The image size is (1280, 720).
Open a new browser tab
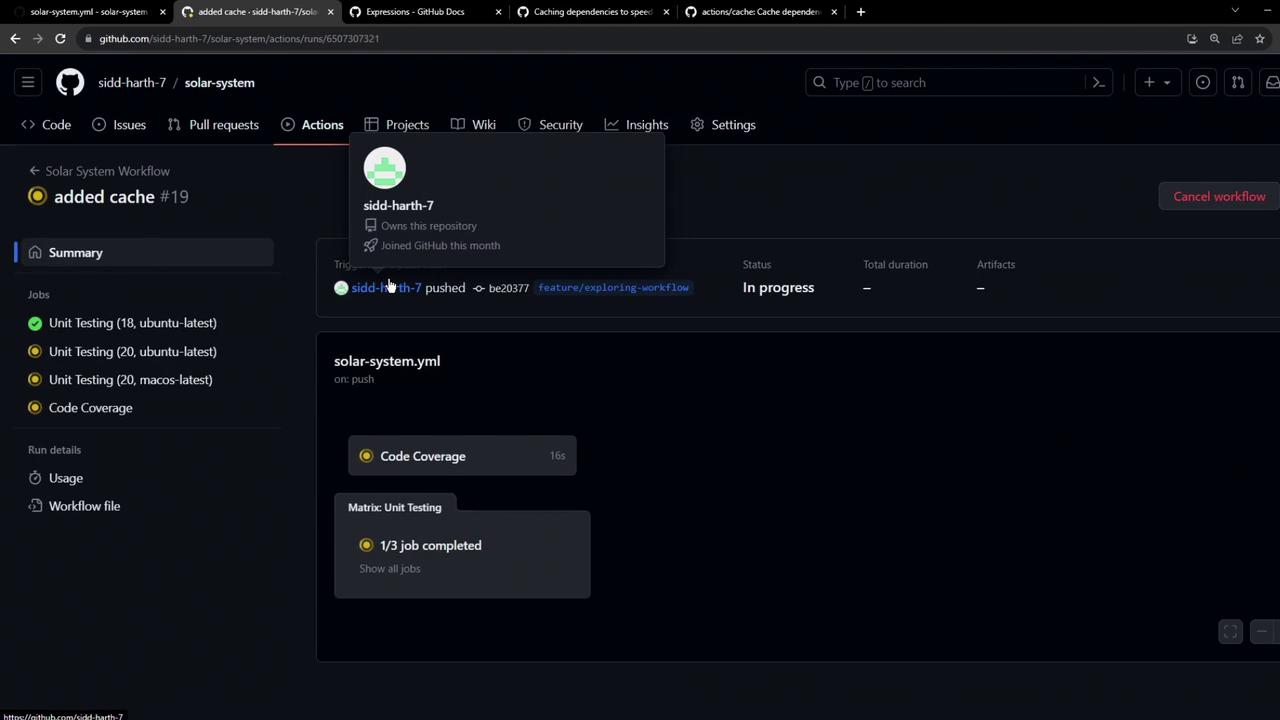860,12
